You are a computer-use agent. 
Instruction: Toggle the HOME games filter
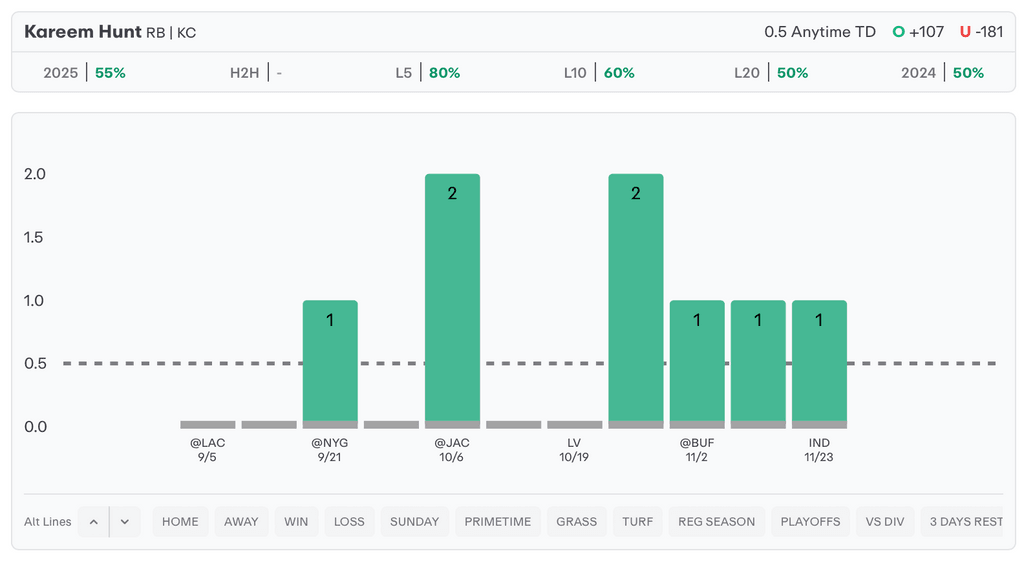tap(180, 522)
